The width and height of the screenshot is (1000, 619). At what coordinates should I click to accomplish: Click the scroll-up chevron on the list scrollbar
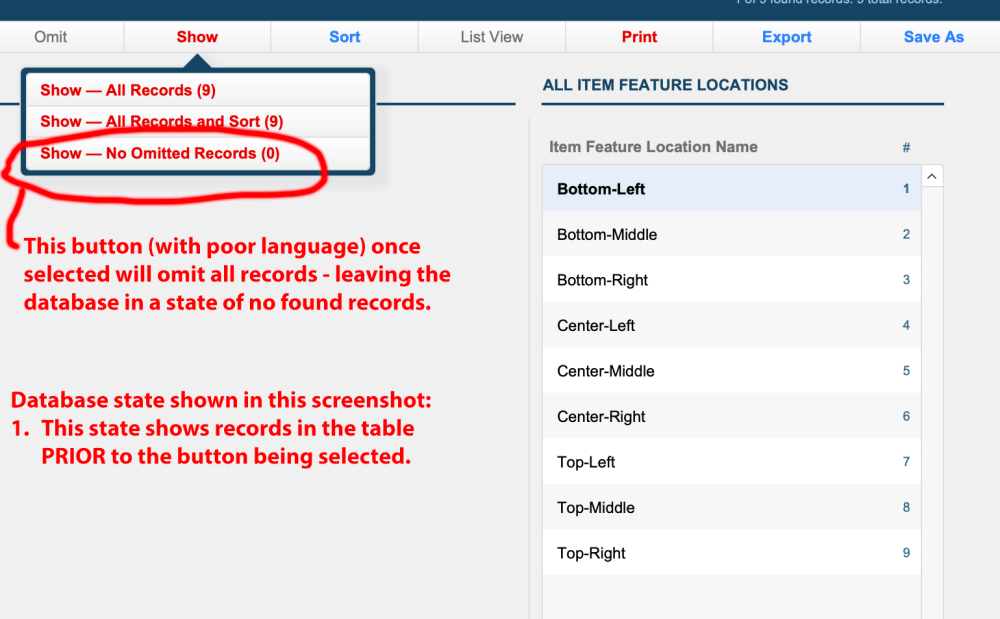tap(932, 175)
